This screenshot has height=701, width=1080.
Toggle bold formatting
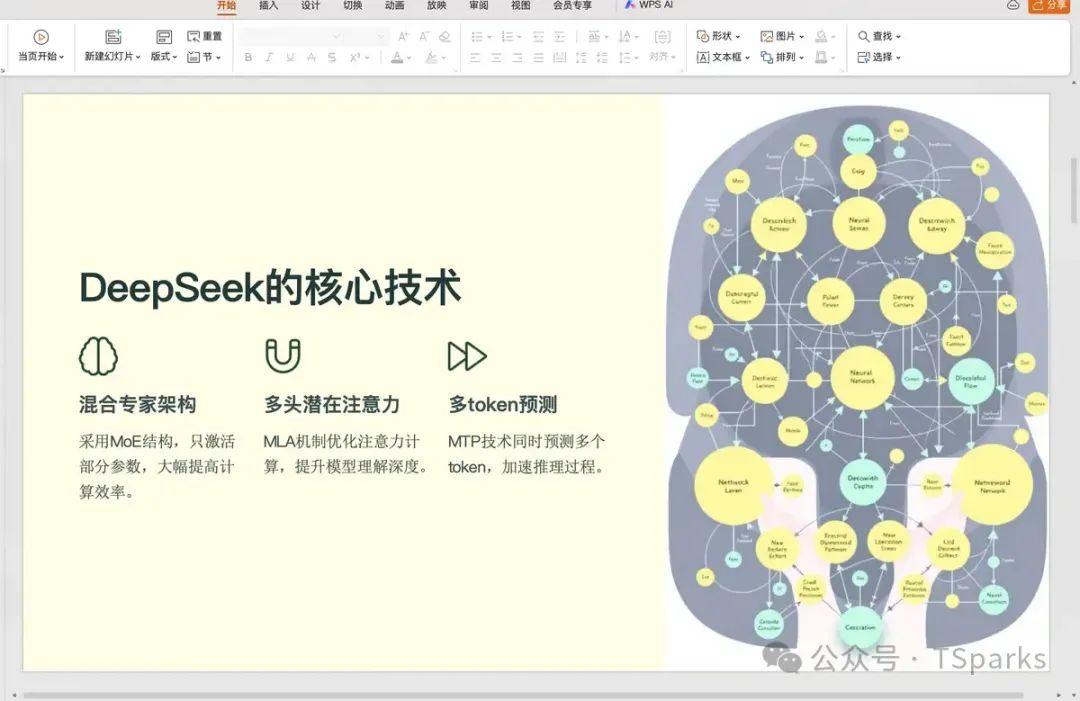[248, 57]
